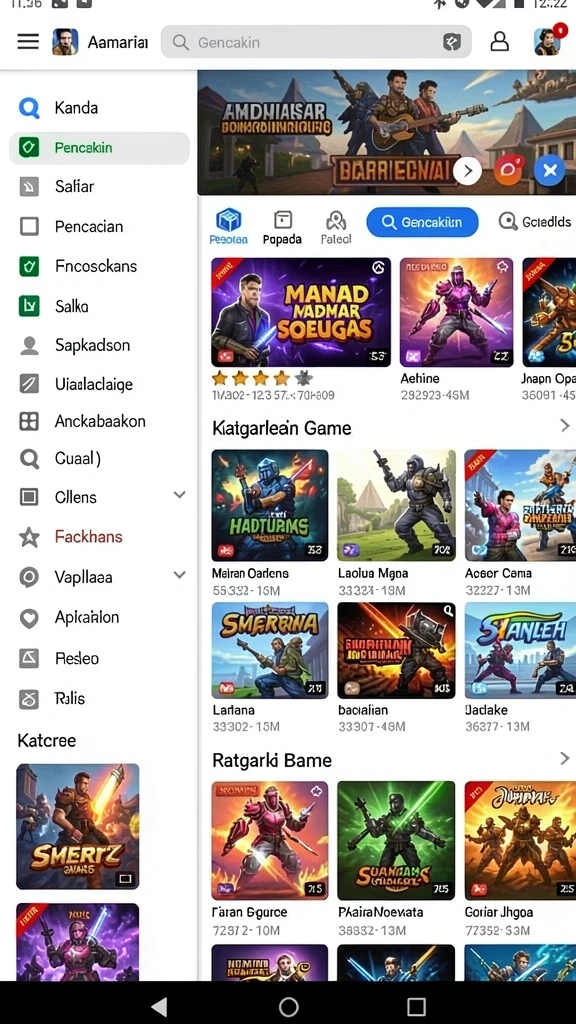This screenshot has height=1024, width=576.
Task: Click the star rating row
Action: (x=262, y=377)
